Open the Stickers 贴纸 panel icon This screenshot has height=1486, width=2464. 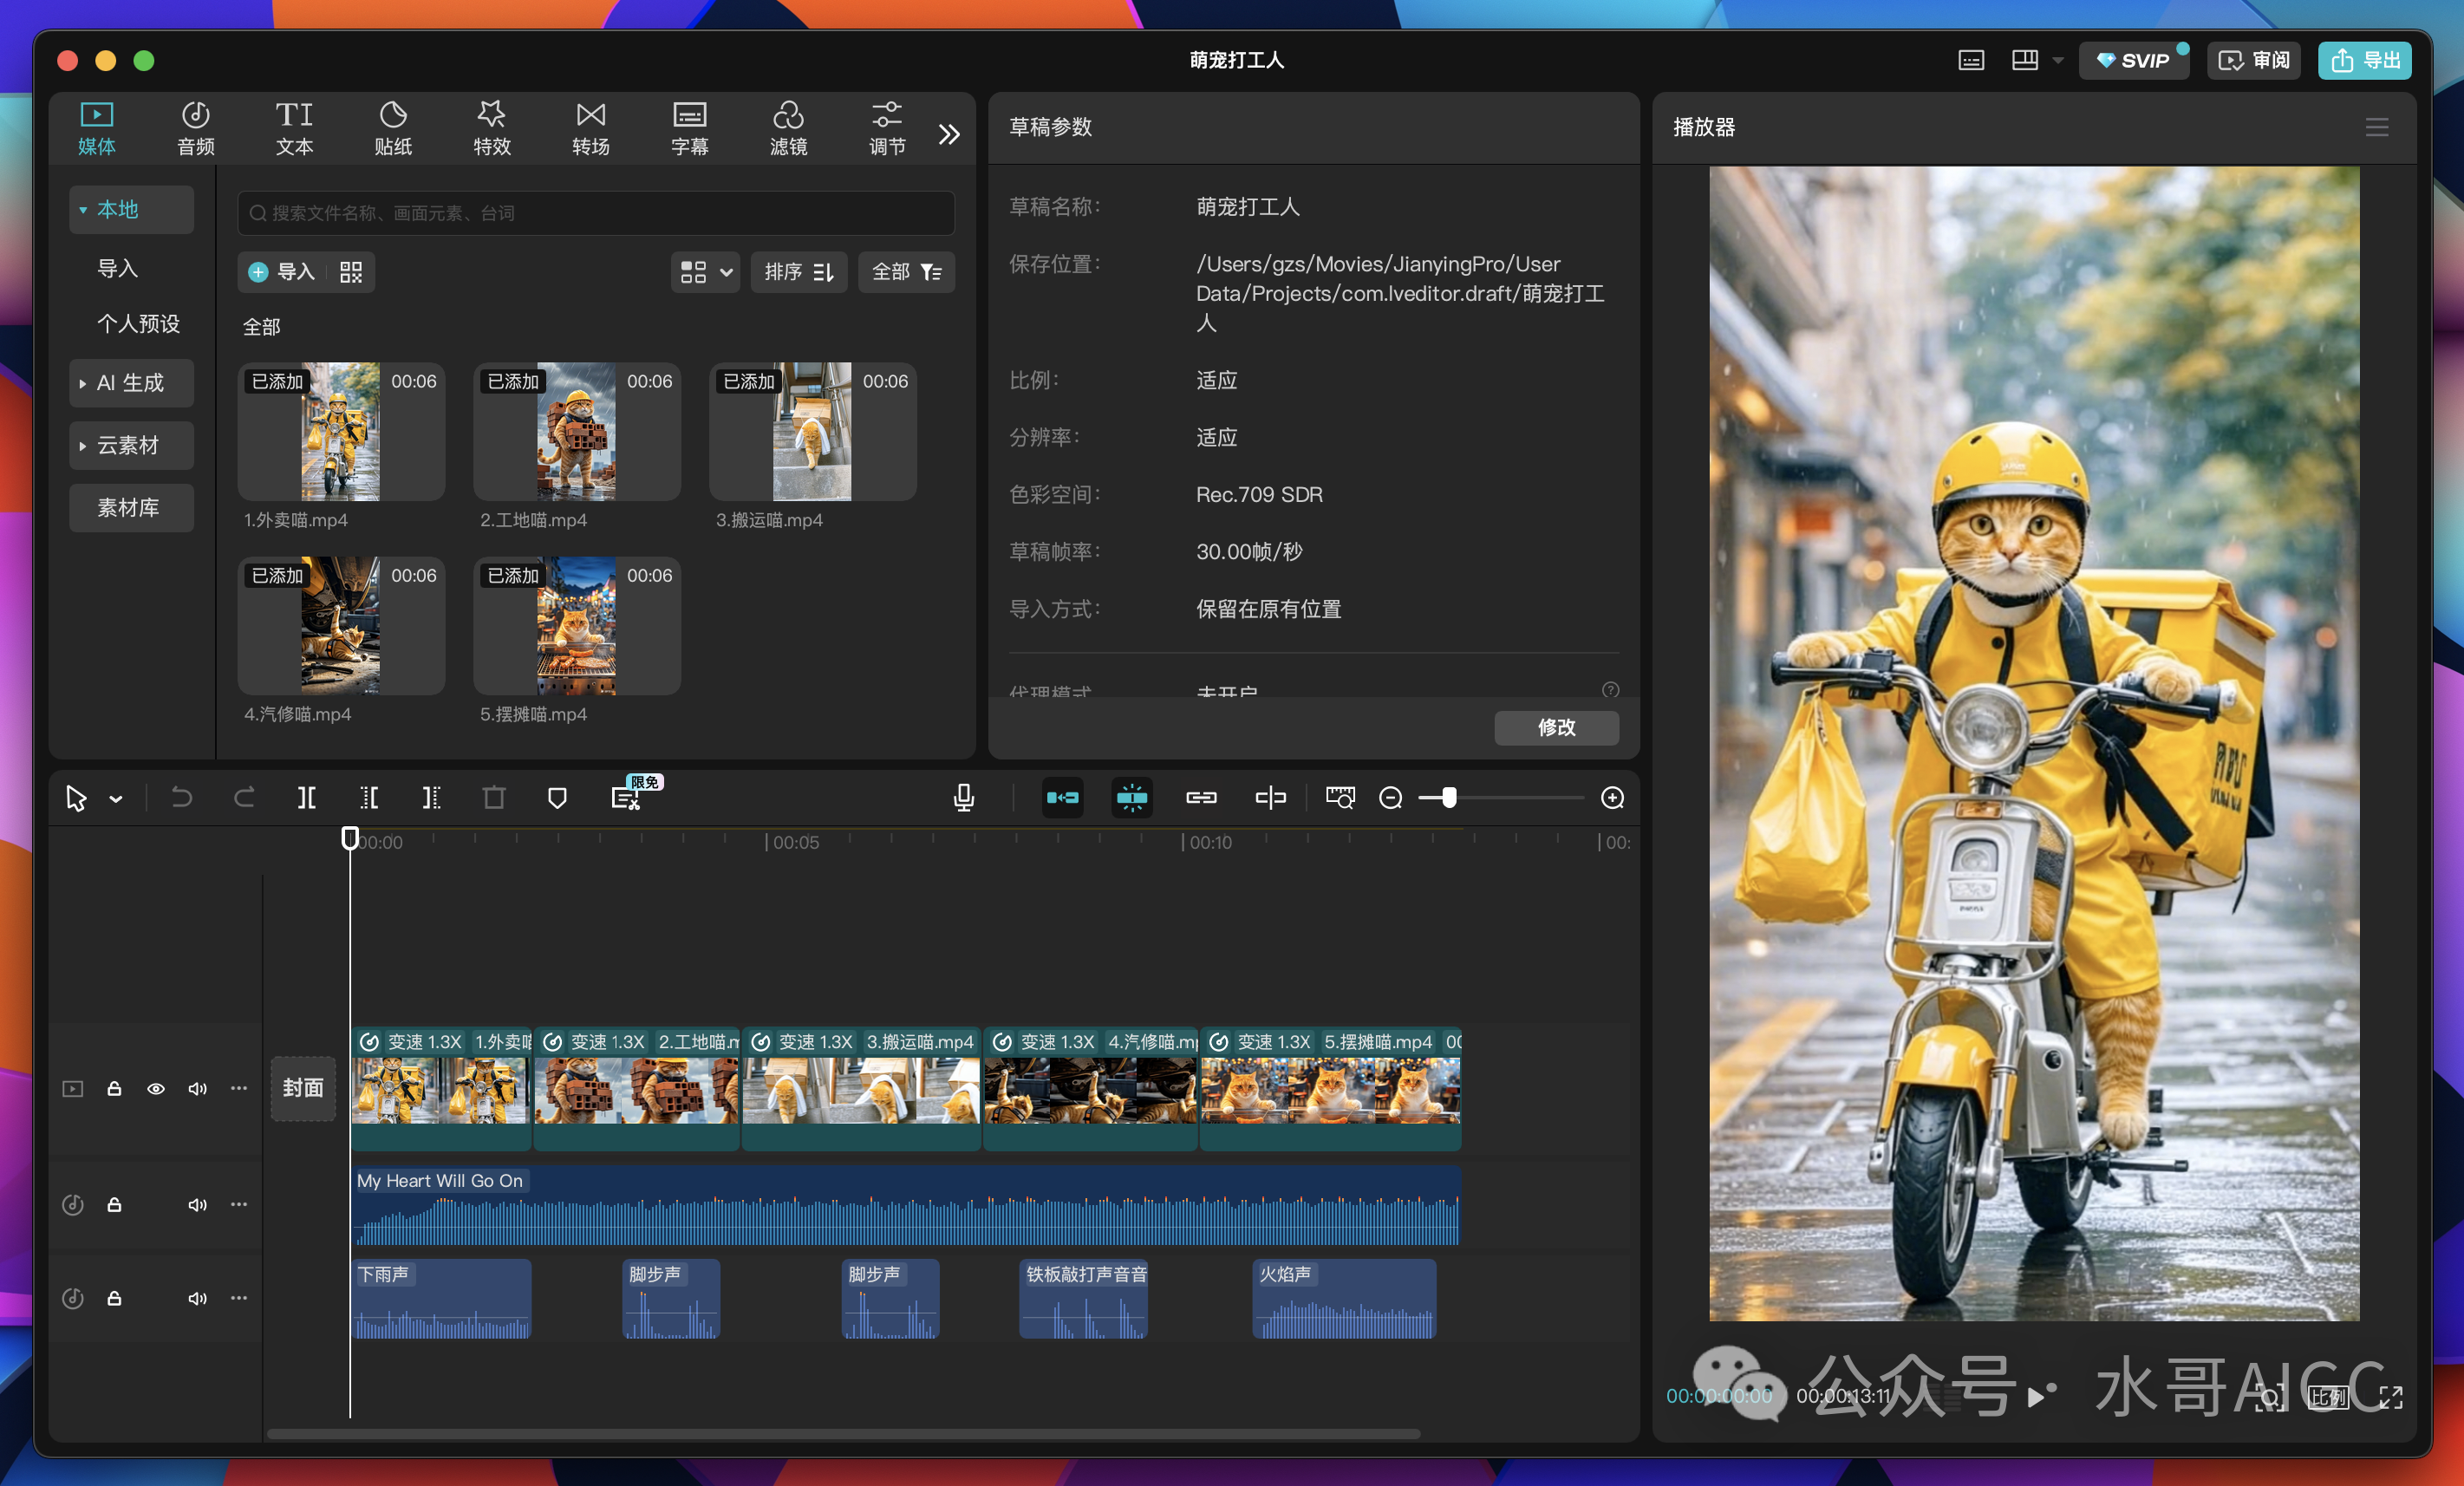393,128
